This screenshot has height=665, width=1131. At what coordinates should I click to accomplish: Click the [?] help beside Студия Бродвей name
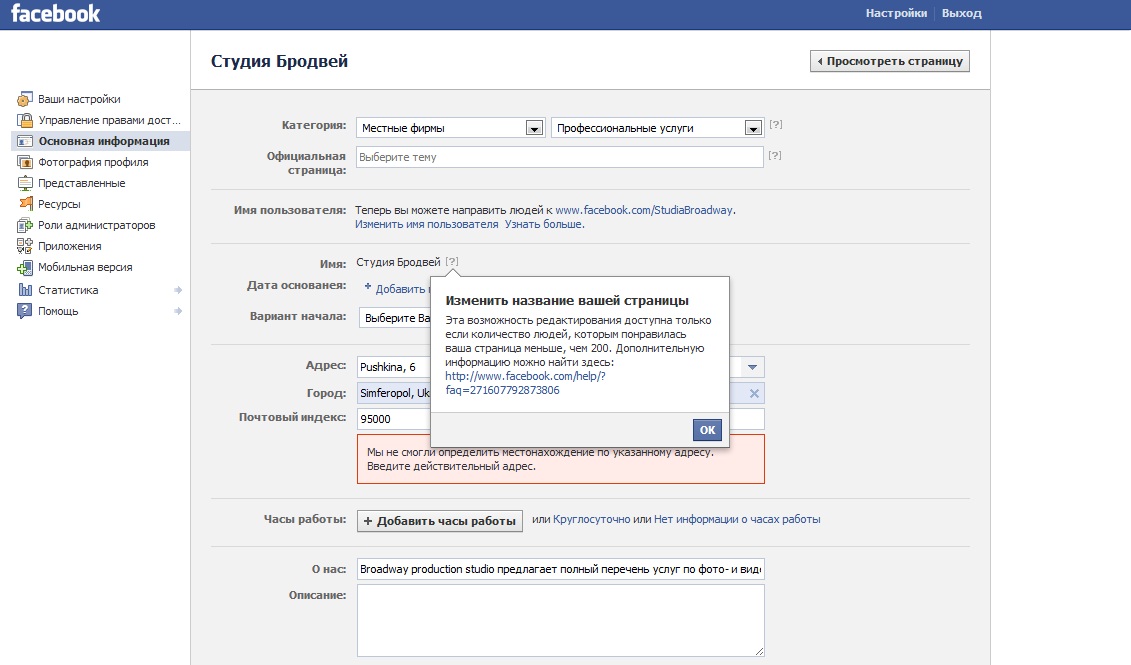[x=452, y=262]
